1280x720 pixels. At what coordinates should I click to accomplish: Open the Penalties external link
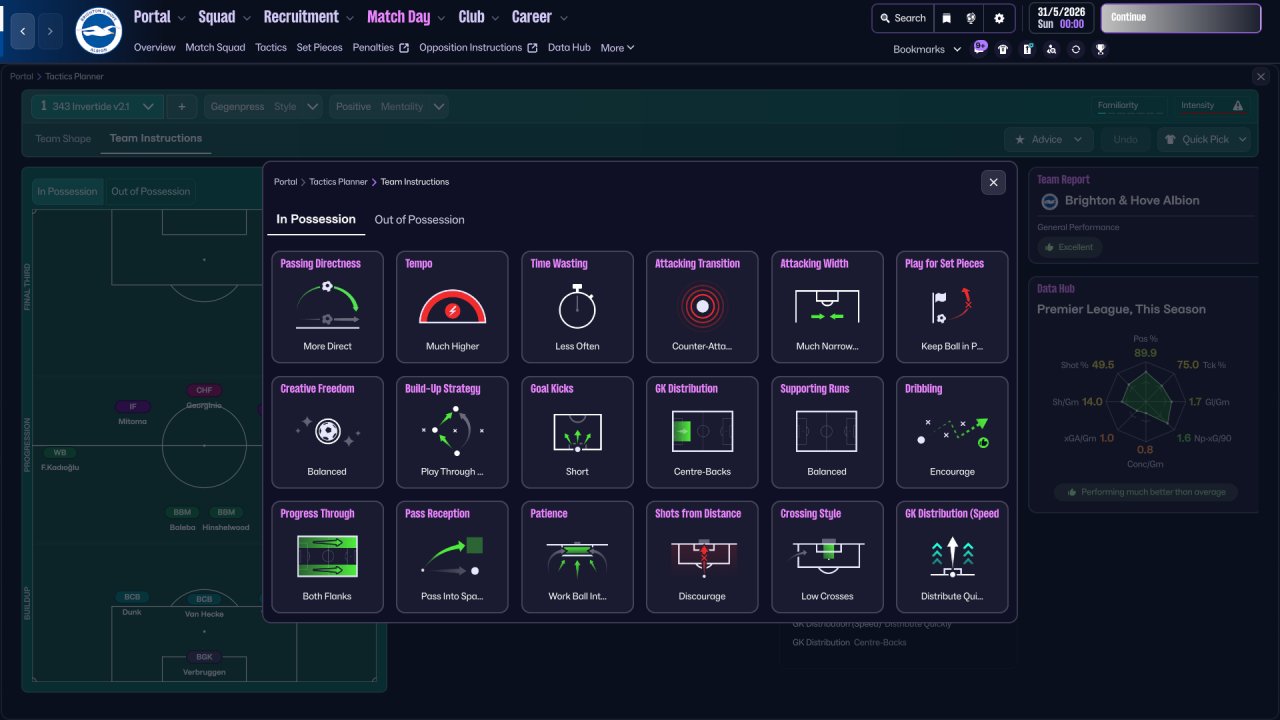click(x=381, y=47)
